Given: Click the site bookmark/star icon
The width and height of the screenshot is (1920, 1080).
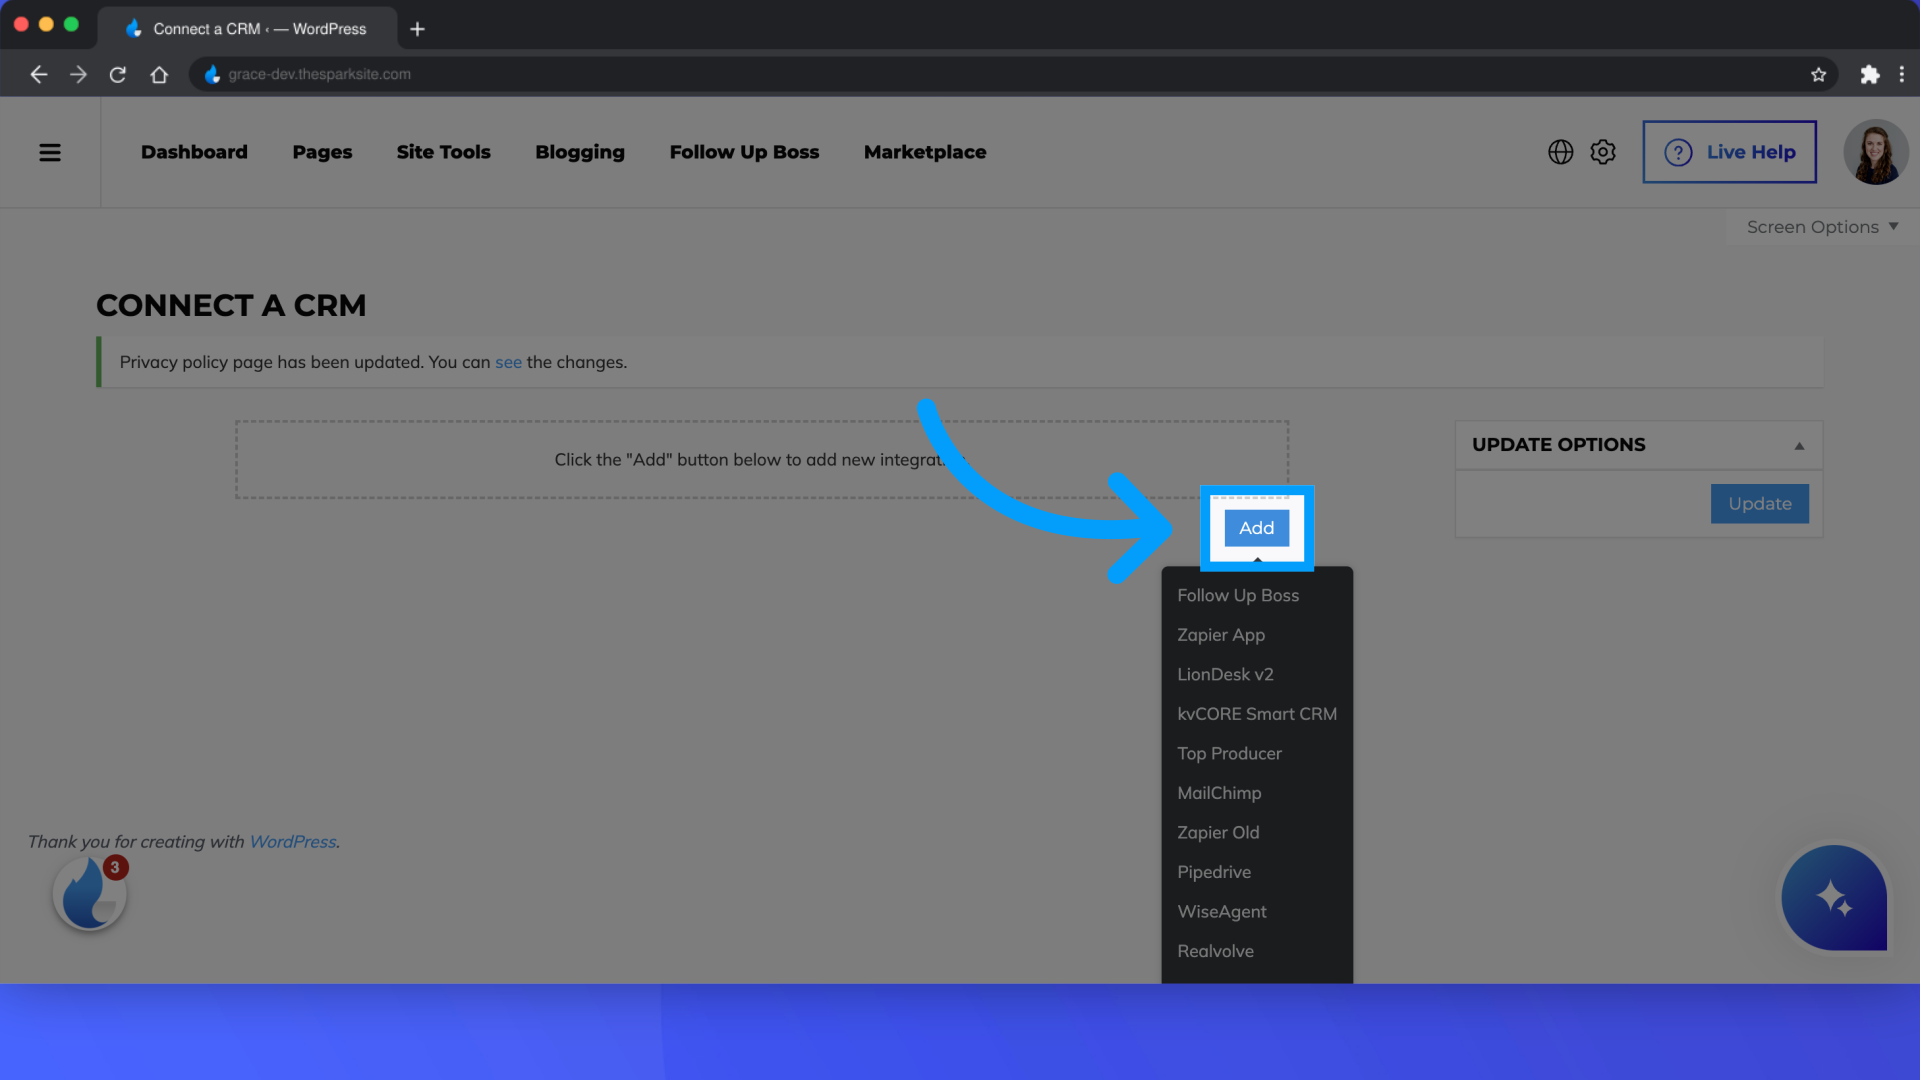Looking at the screenshot, I should coord(1818,74).
